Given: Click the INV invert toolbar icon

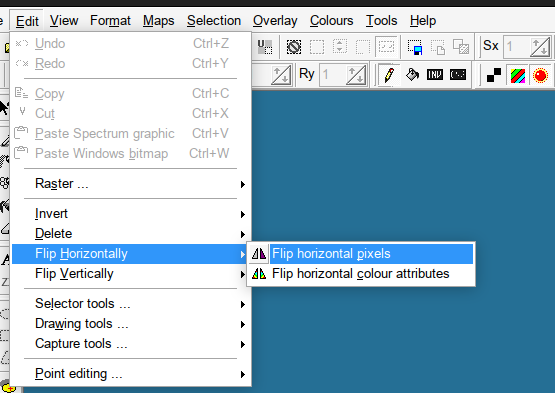Looking at the screenshot, I should tap(435, 75).
